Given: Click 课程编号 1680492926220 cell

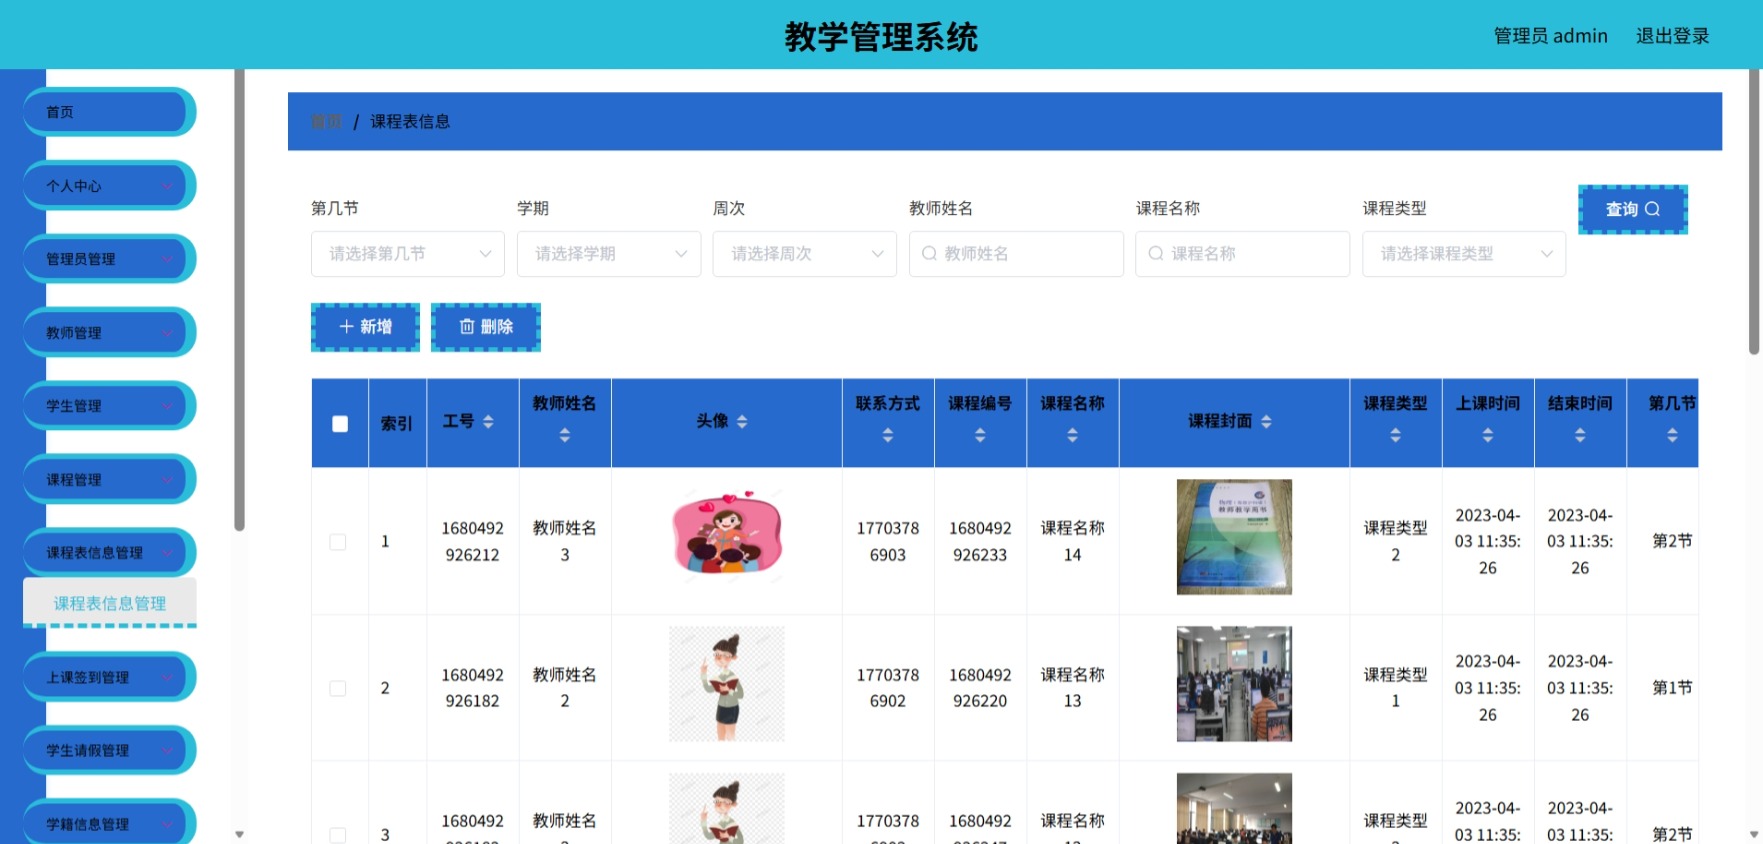Looking at the screenshot, I should pos(980,688).
